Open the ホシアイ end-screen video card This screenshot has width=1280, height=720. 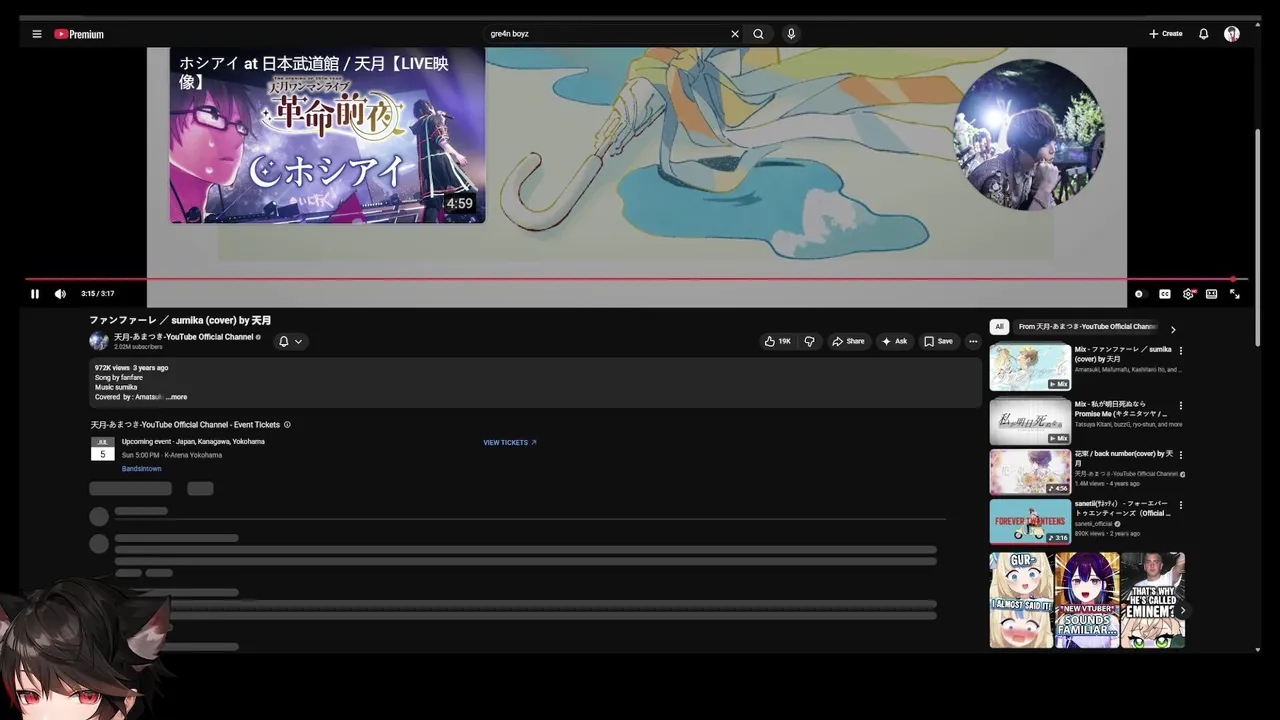coord(327,135)
